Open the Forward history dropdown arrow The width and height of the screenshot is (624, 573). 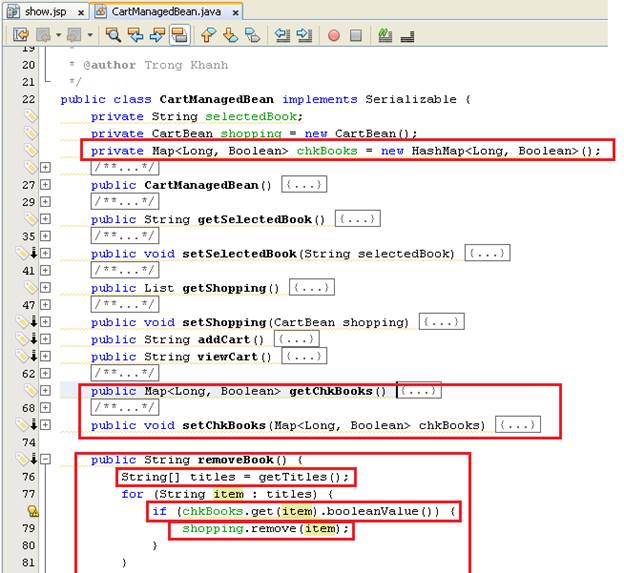(90, 35)
